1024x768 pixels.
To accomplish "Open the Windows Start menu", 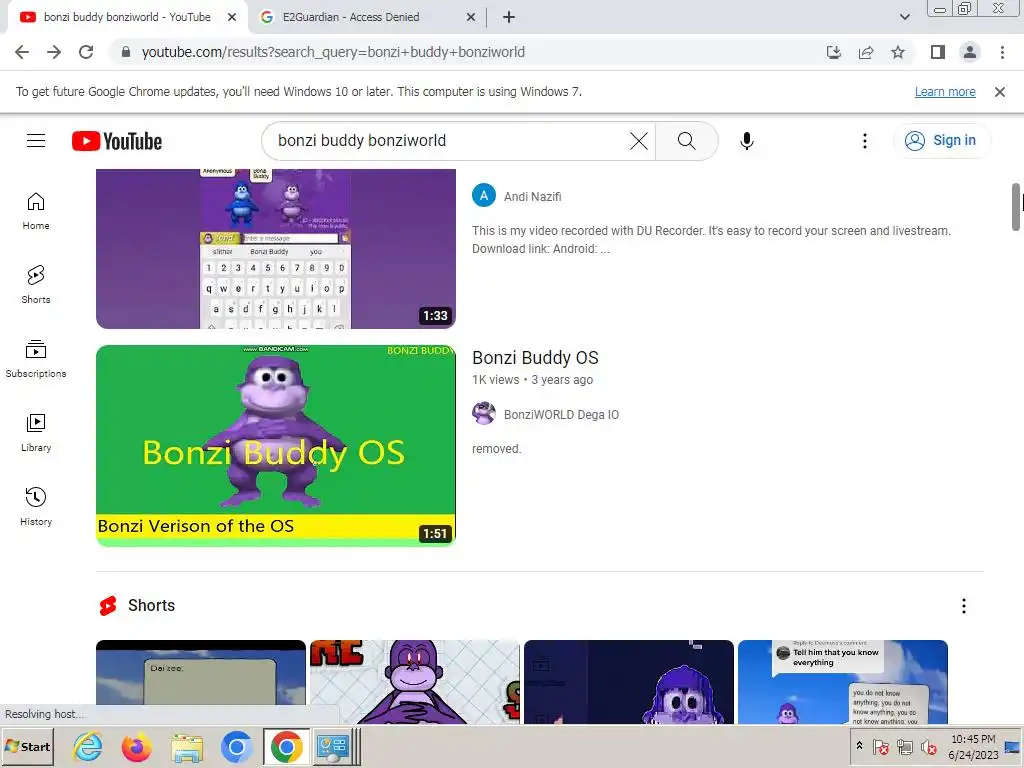I will coord(27,746).
